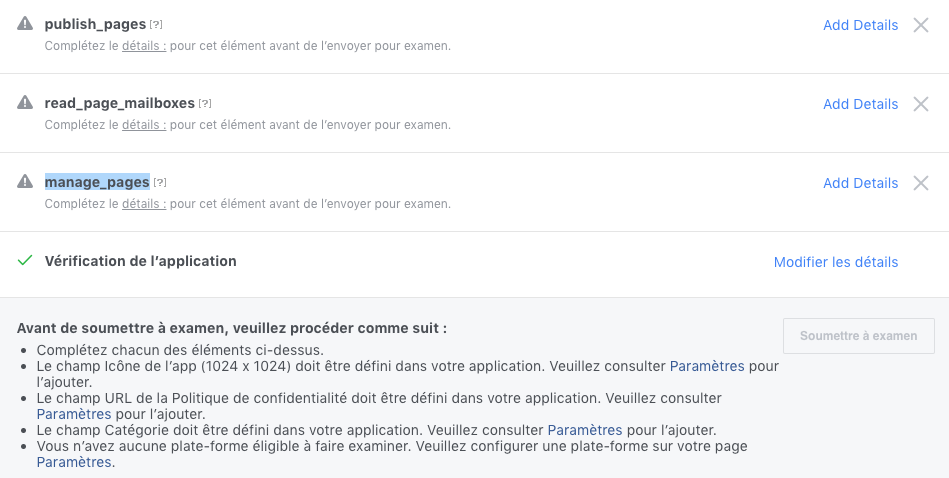
Task: Open [?] help tooltip for manage_pages
Action: click(160, 182)
